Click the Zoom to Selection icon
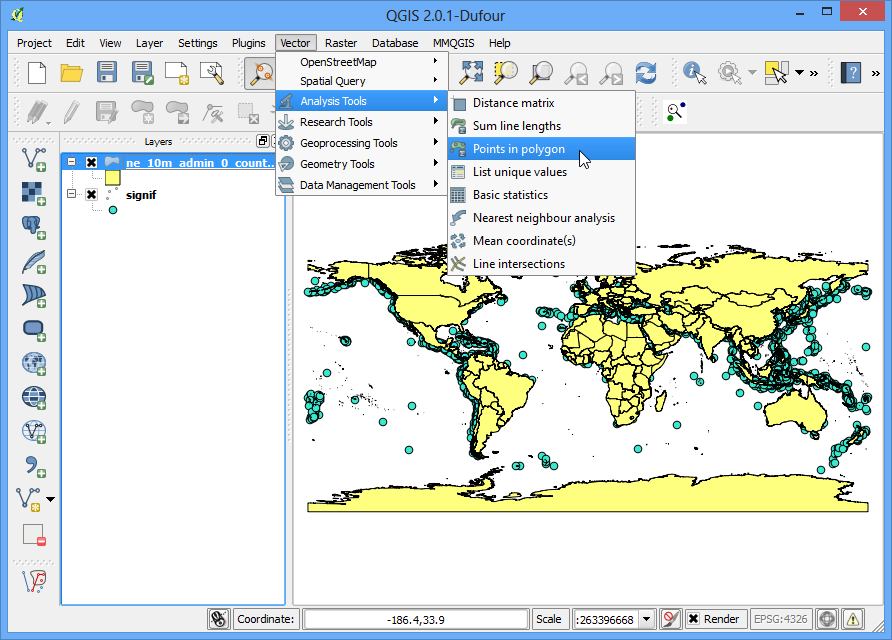This screenshot has width=892, height=640. (x=506, y=73)
